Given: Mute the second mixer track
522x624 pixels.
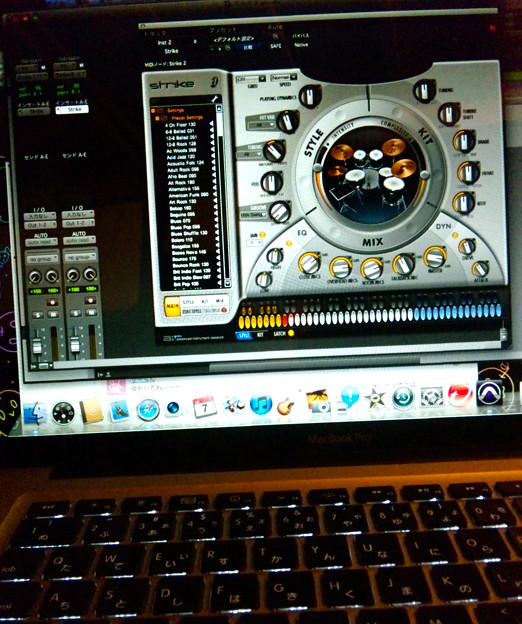Looking at the screenshot, I should coord(91,313).
